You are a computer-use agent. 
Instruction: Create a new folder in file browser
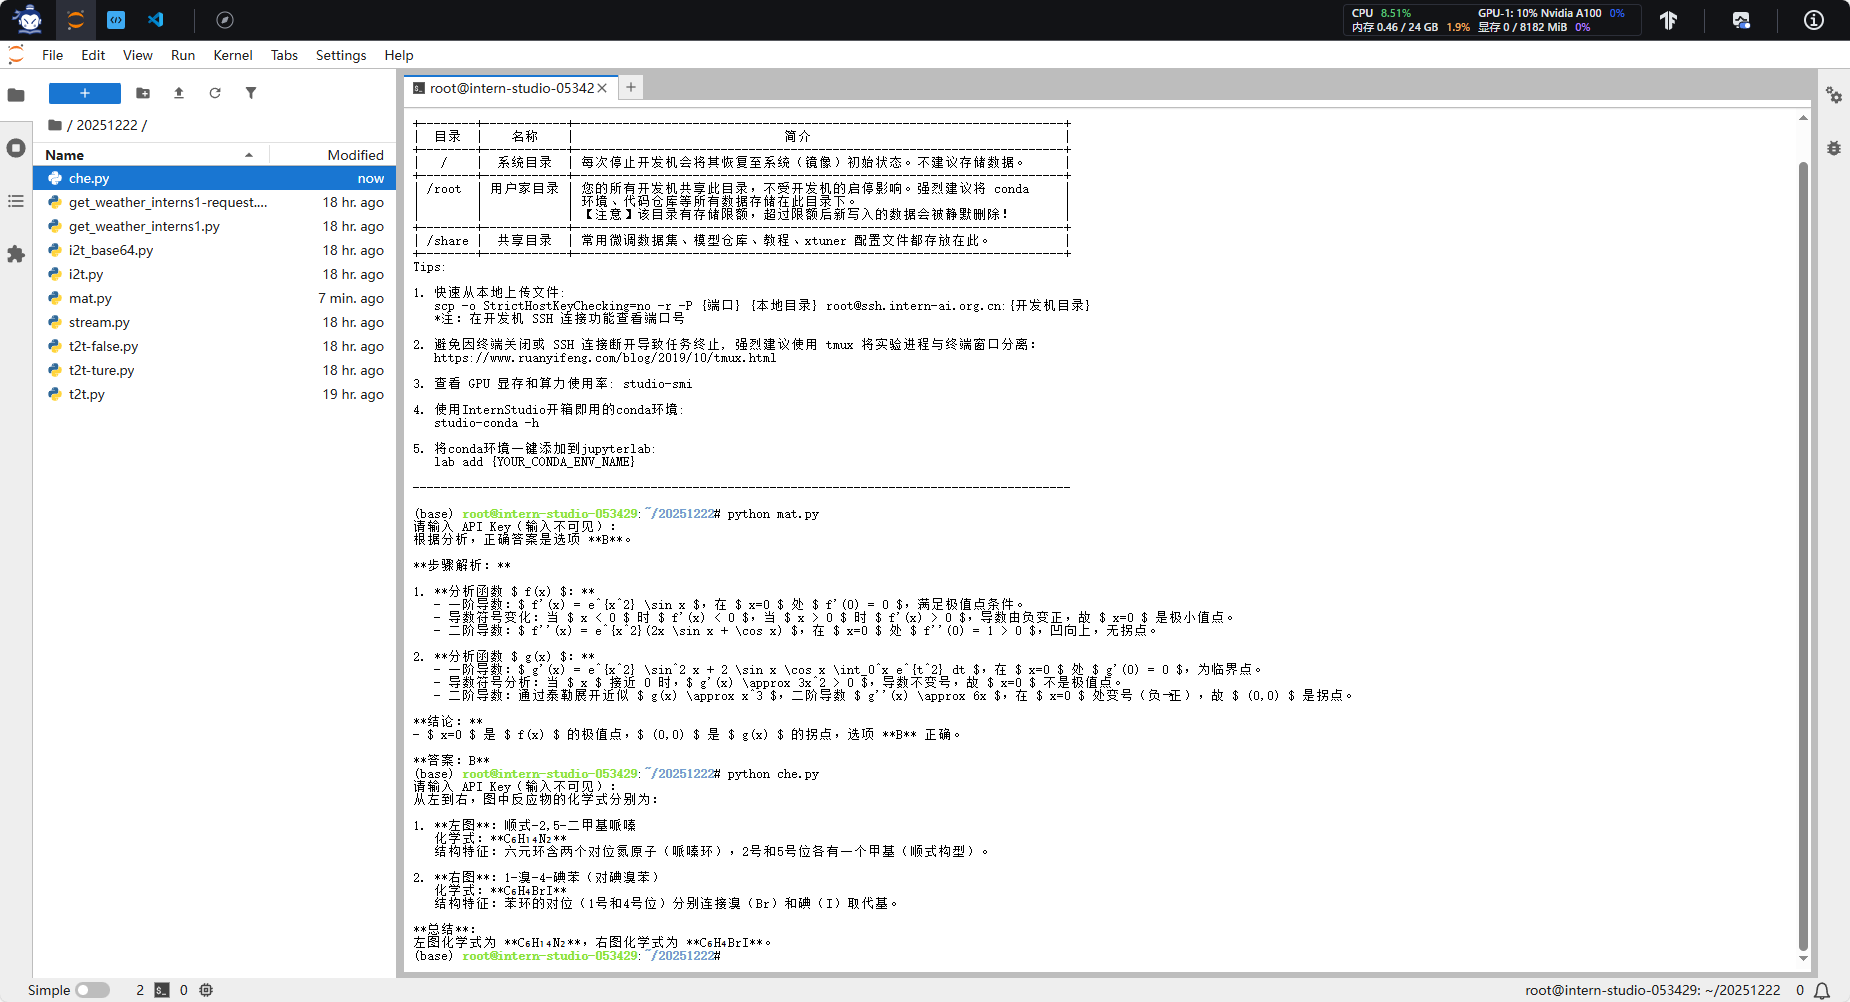[x=143, y=93]
